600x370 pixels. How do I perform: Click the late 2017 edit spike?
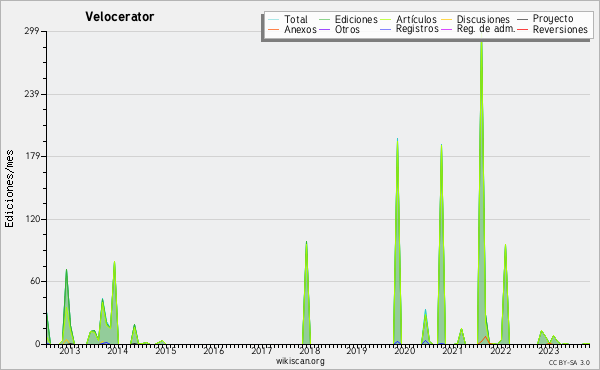click(306, 293)
